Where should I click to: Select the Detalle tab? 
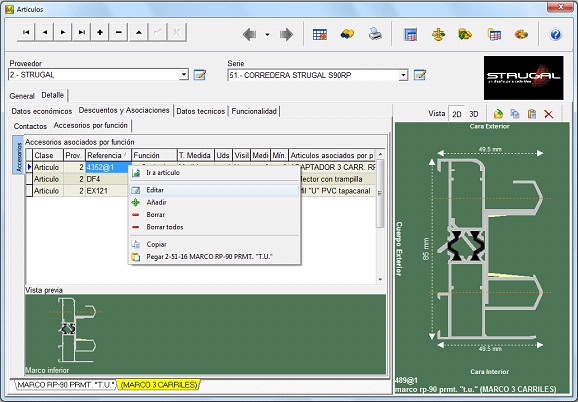tap(52, 95)
